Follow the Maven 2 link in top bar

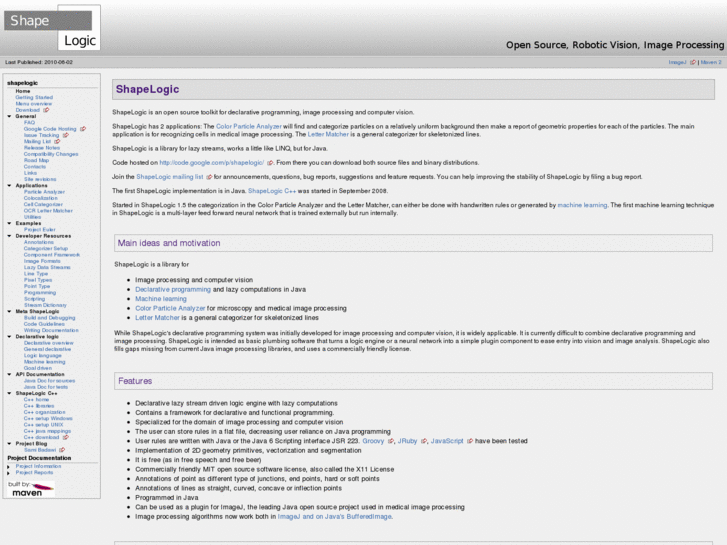click(711, 62)
